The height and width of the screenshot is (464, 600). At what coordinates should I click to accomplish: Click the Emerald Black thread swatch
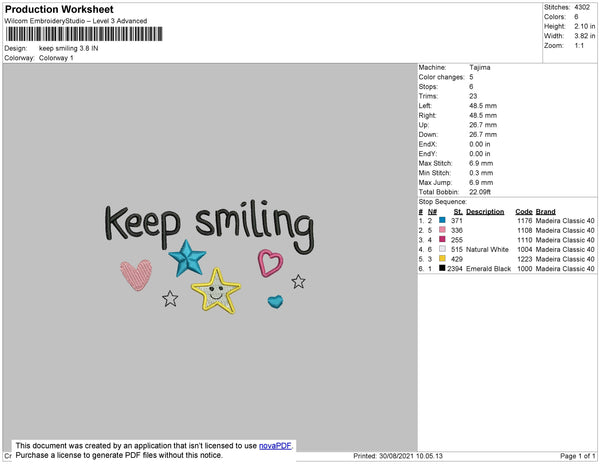click(x=442, y=268)
